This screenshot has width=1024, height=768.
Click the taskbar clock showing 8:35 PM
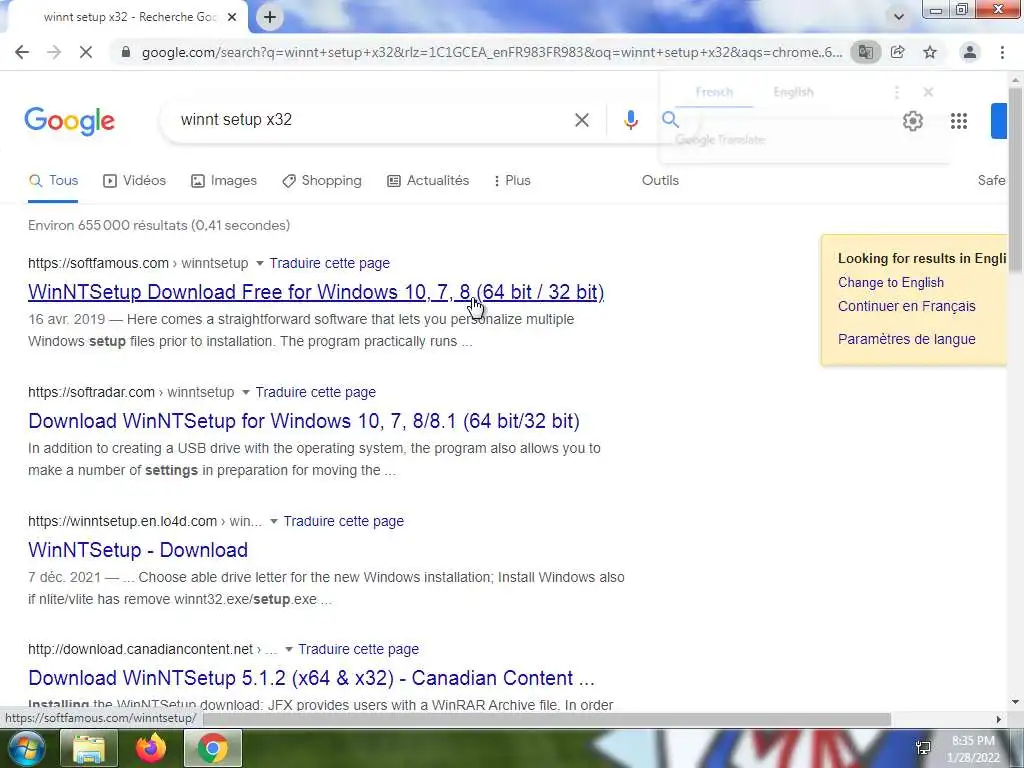[973, 749]
